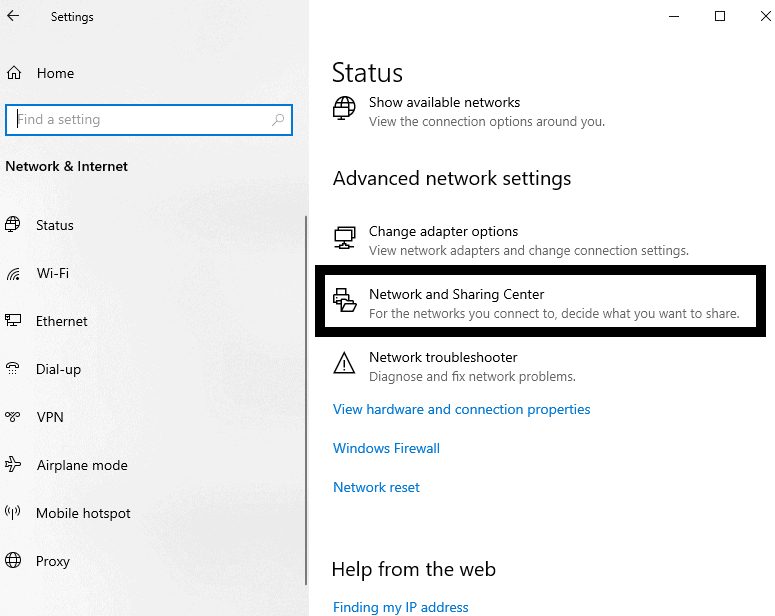
Task: Open Network and Sharing Center
Action: (x=456, y=295)
